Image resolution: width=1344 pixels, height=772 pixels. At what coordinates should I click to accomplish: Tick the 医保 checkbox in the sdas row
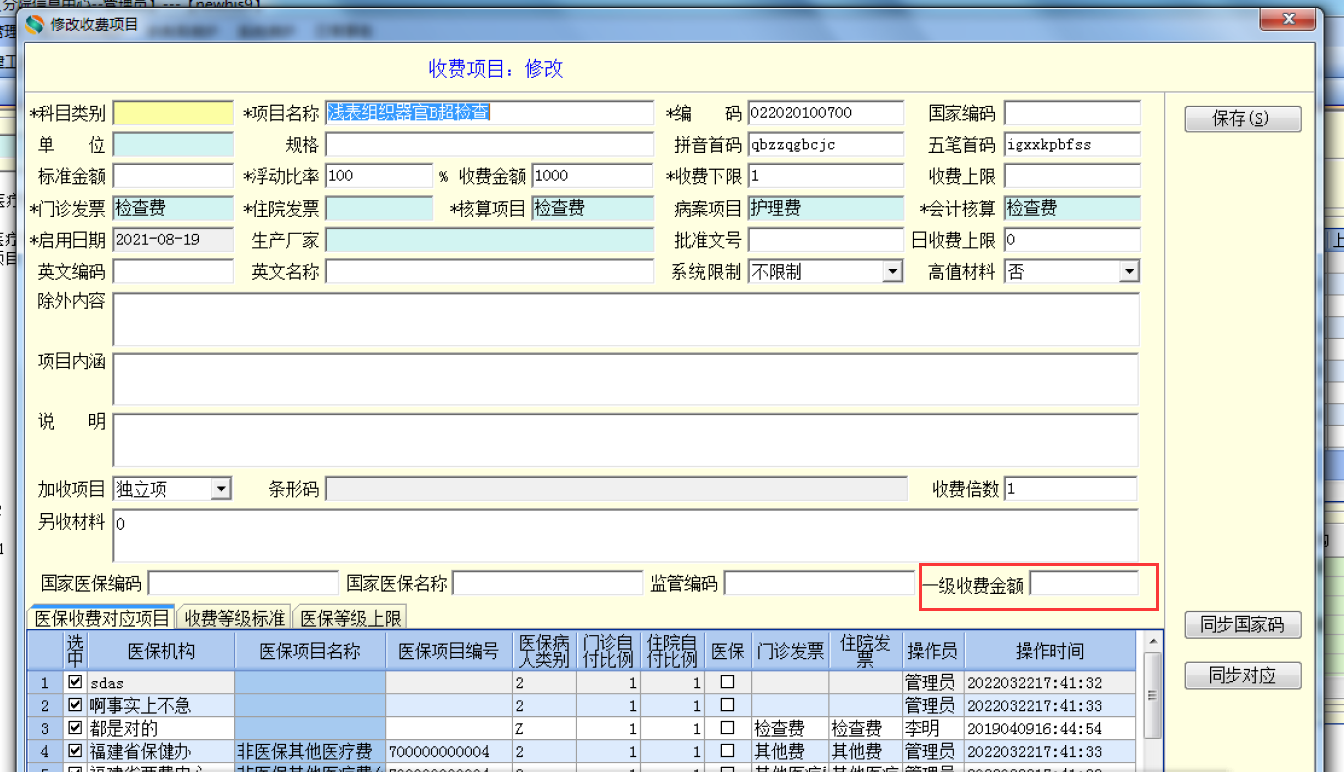pos(728,682)
